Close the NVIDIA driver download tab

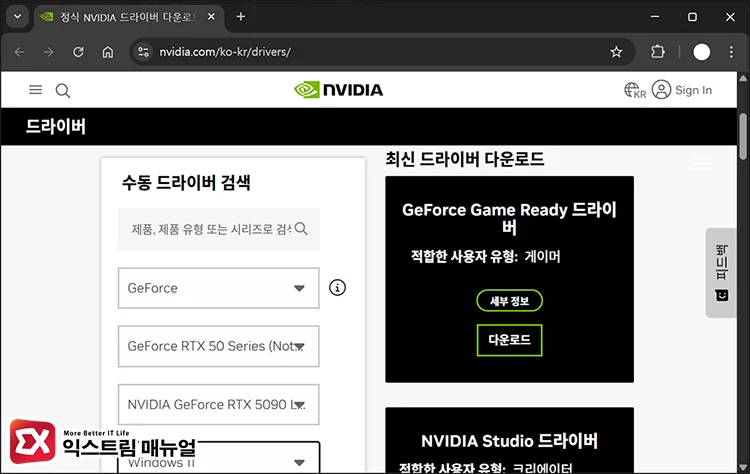point(211,17)
